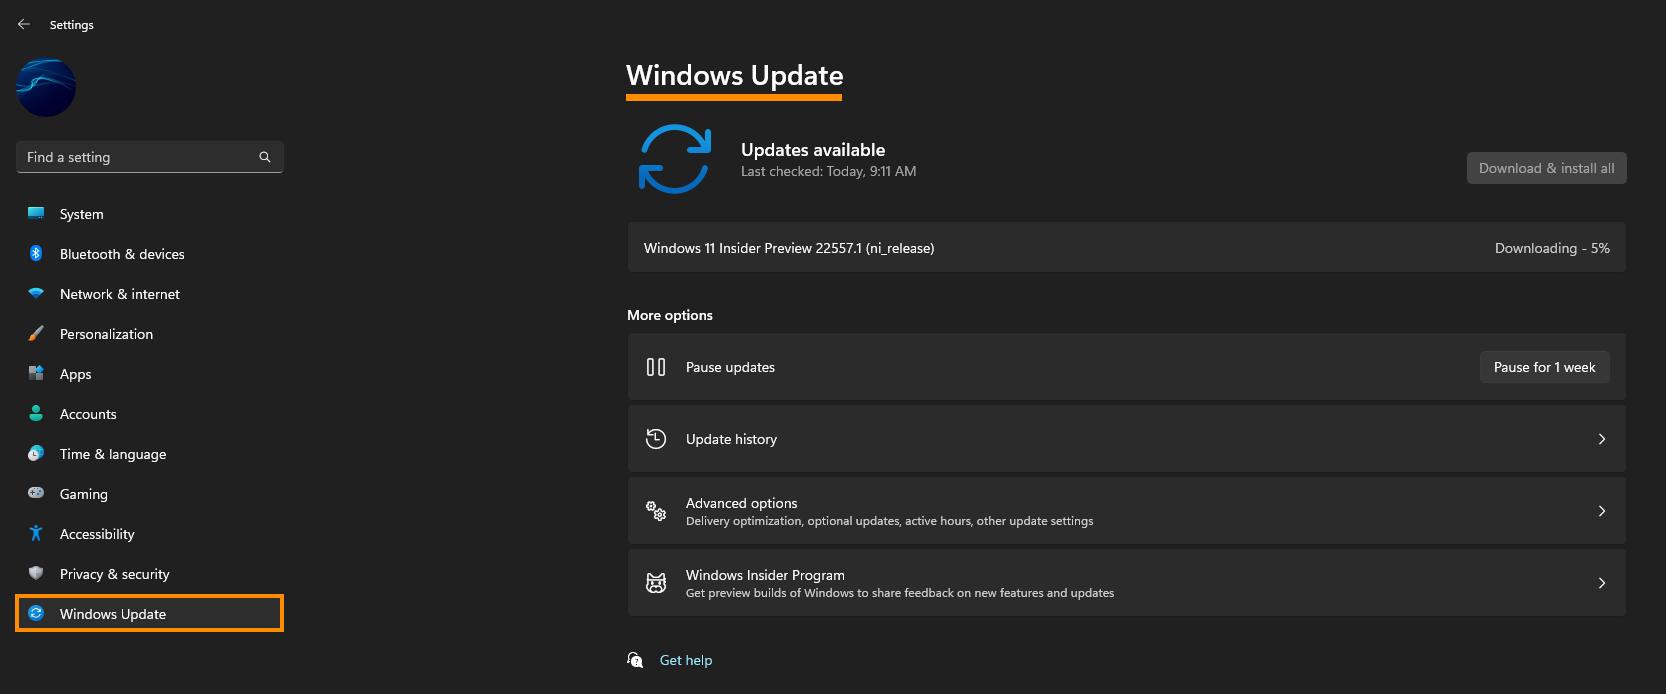Click the Delivery optimization description text
This screenshot has width=1666, height=694.
[889, 521]
